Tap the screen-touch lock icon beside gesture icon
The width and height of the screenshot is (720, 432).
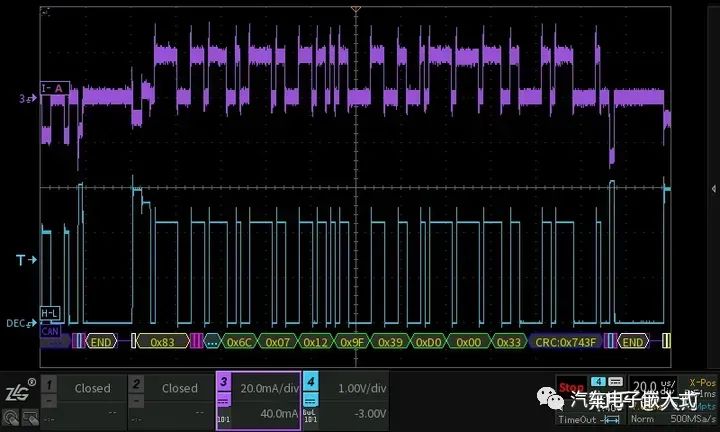point(30,417)
